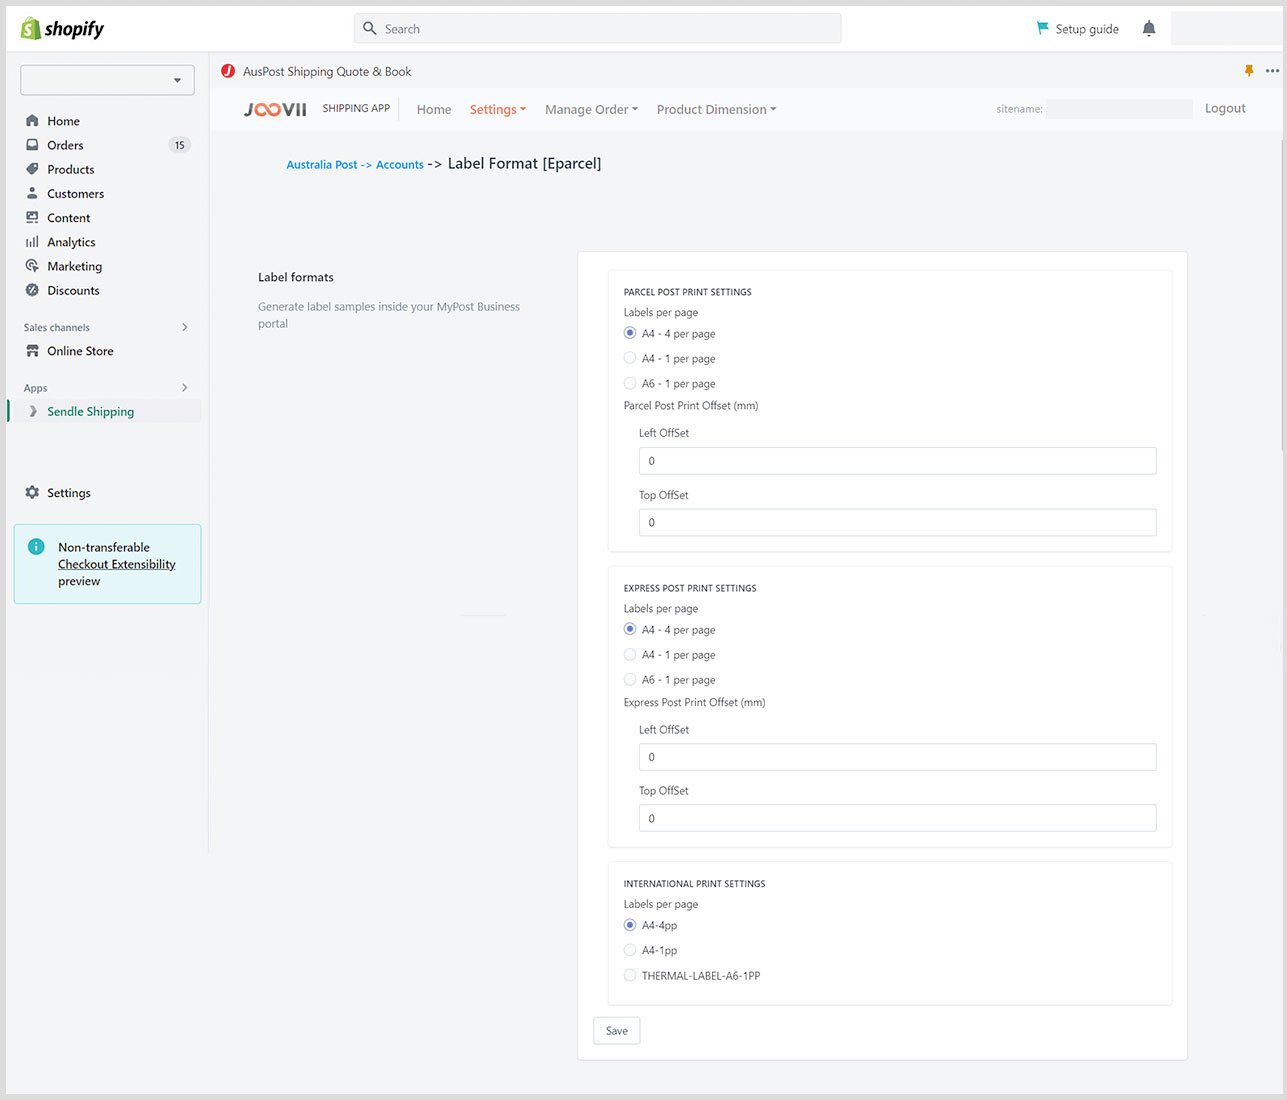Open Discounts via its percent icon
Viewport: 1287px width, 1100px height.
pyautogui.click(x=32, y=290)
